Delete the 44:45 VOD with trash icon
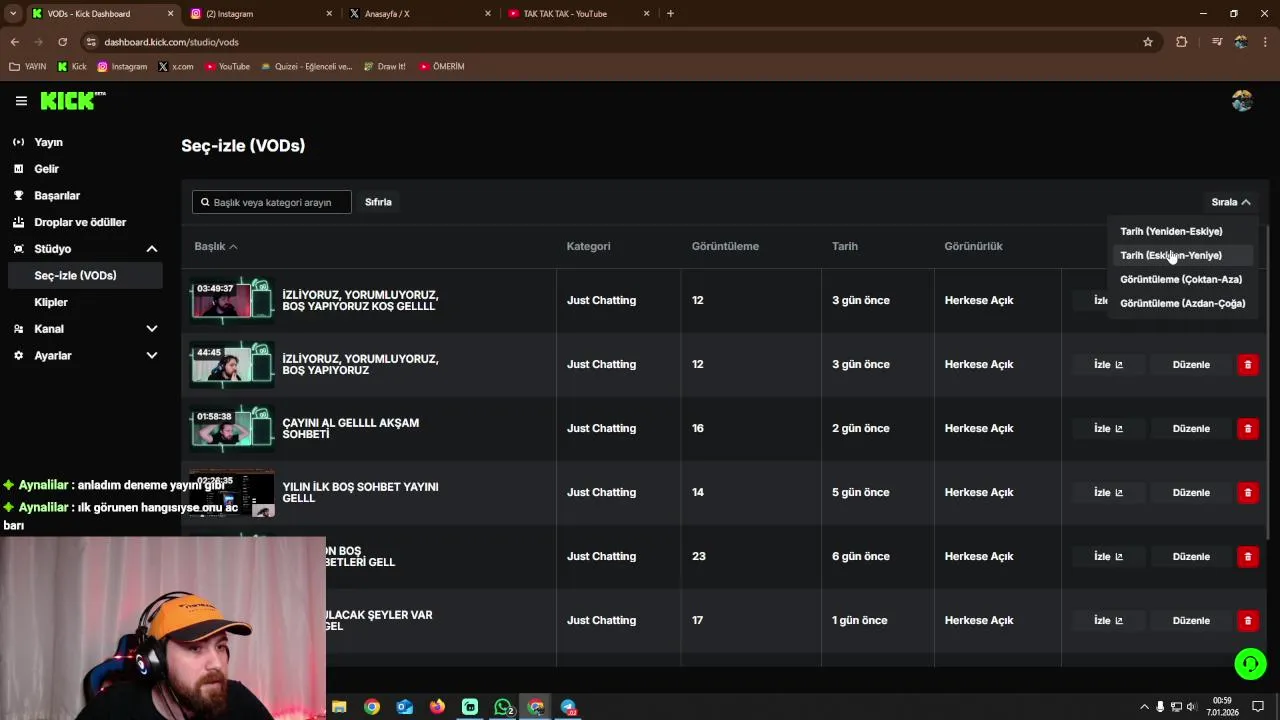The height and width of the screenshot is (720, 1280). click(1247, 364)
